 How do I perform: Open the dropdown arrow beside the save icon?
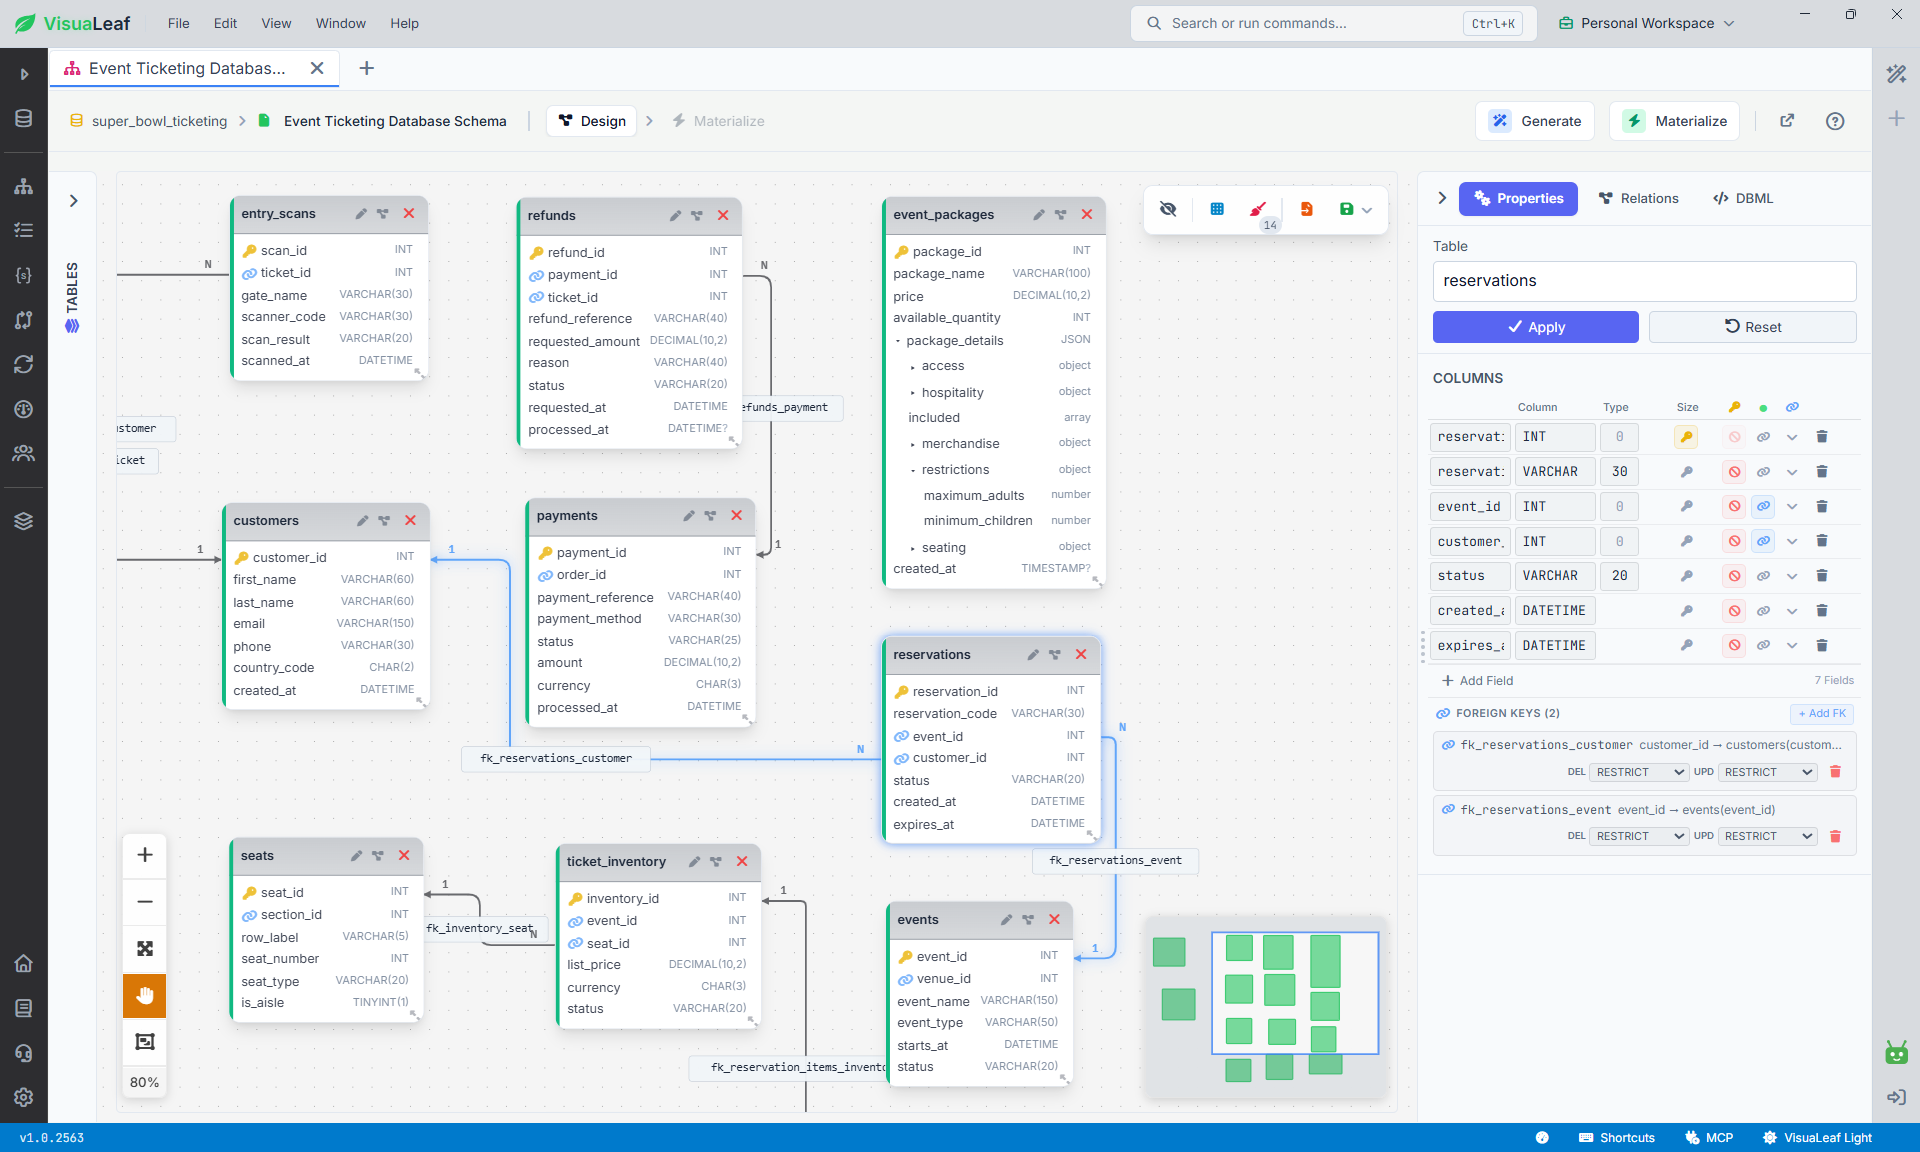[x=1367, y=210]
